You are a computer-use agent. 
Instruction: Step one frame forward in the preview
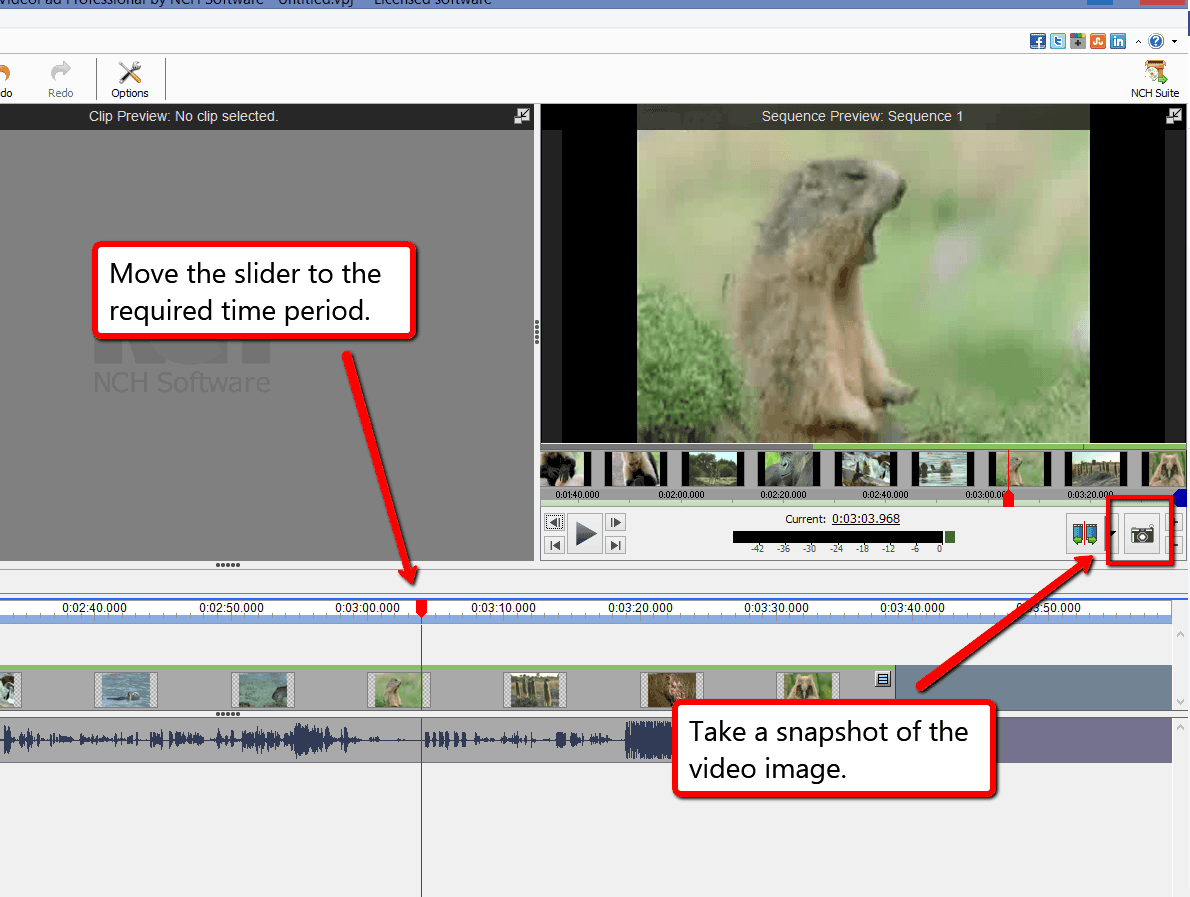[x=615, y=522]
